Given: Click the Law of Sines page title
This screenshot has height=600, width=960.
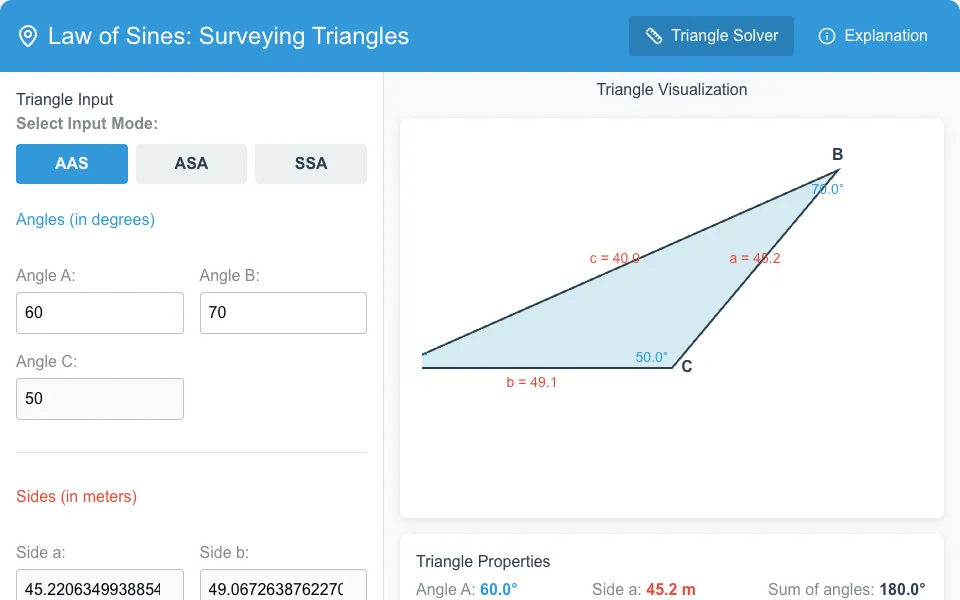Looking at the screenshot, I should pyautogui.click(x=228, y=36).
